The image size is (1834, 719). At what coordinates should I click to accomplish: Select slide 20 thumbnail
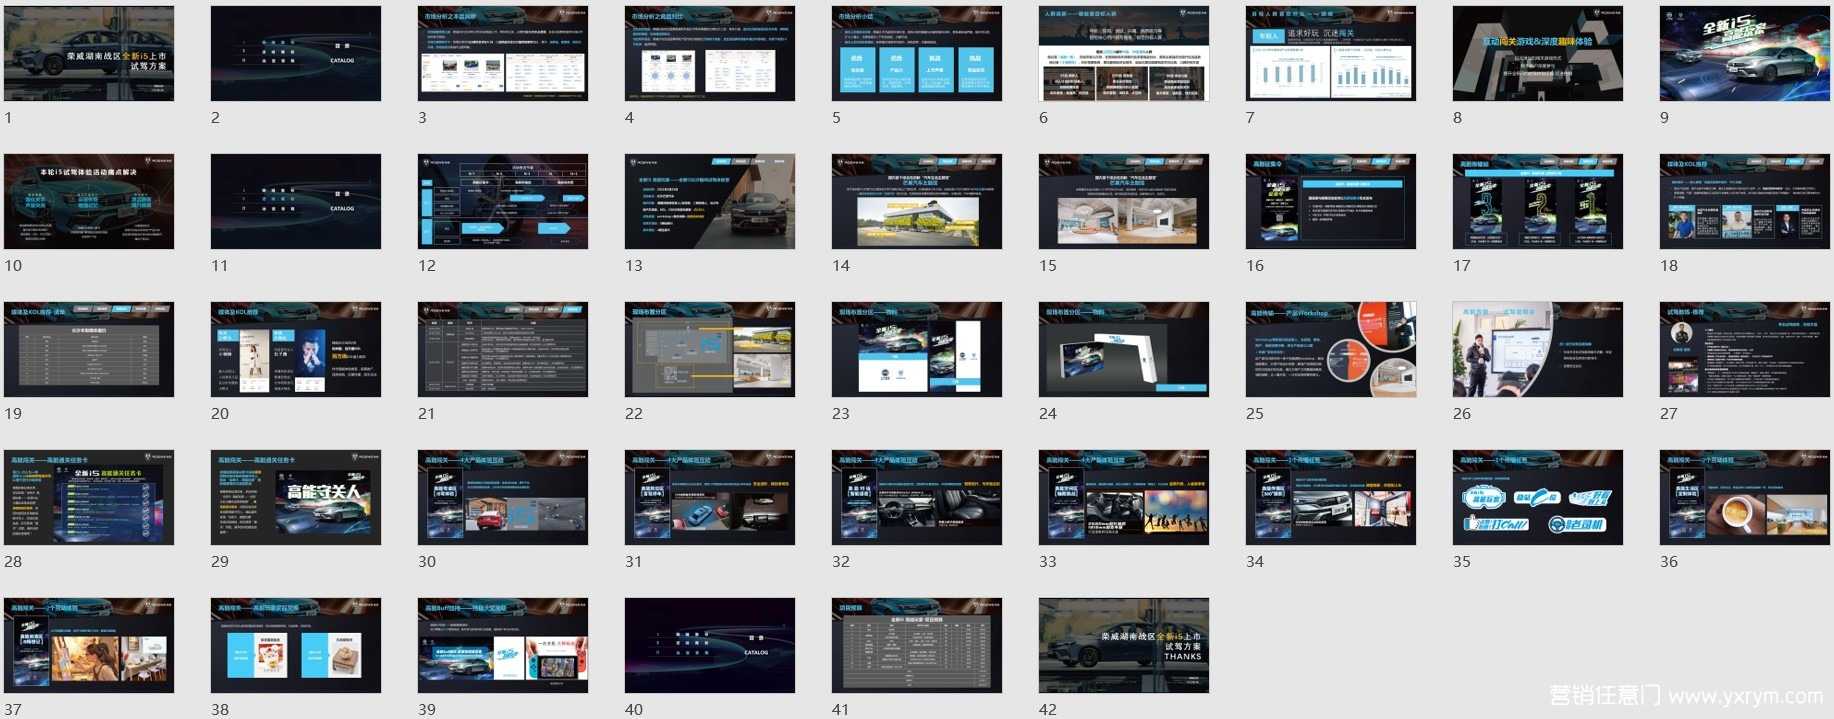(296, 349)
